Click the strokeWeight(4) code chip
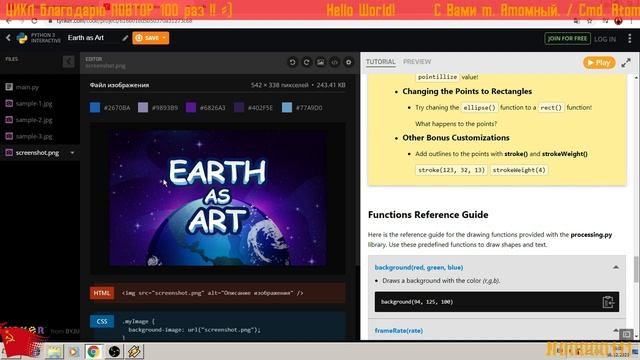640x360 pixels. tap(518, 170)
